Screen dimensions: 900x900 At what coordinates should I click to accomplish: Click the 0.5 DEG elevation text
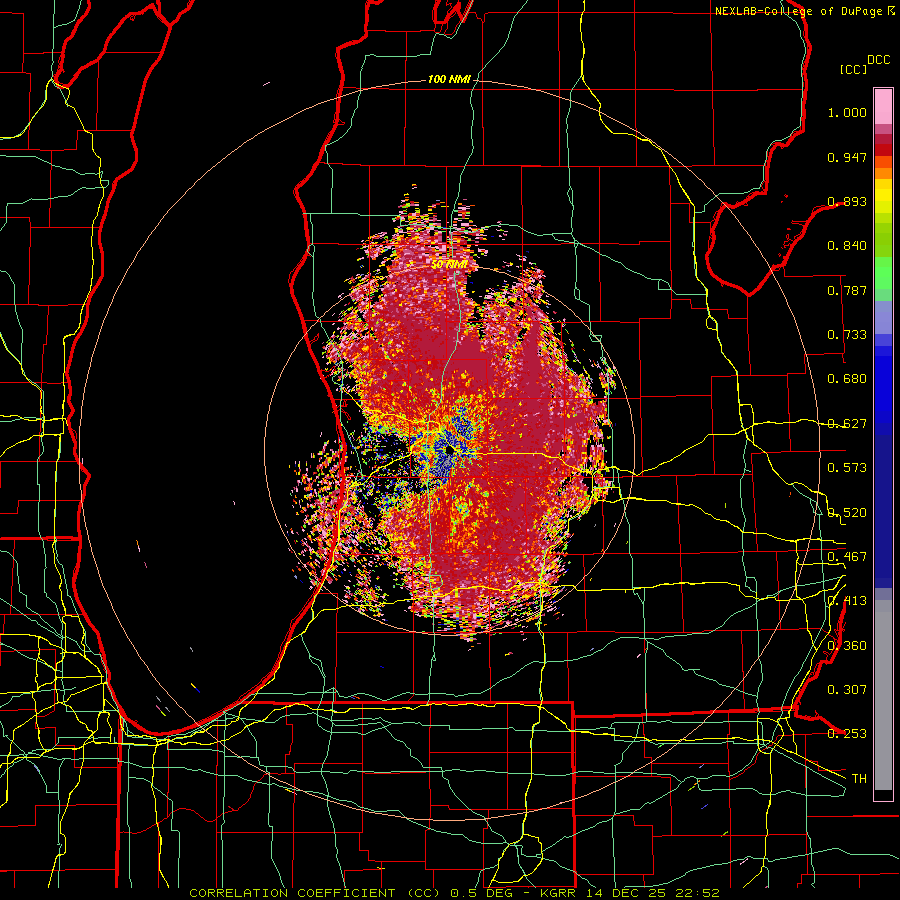point(481,893)
